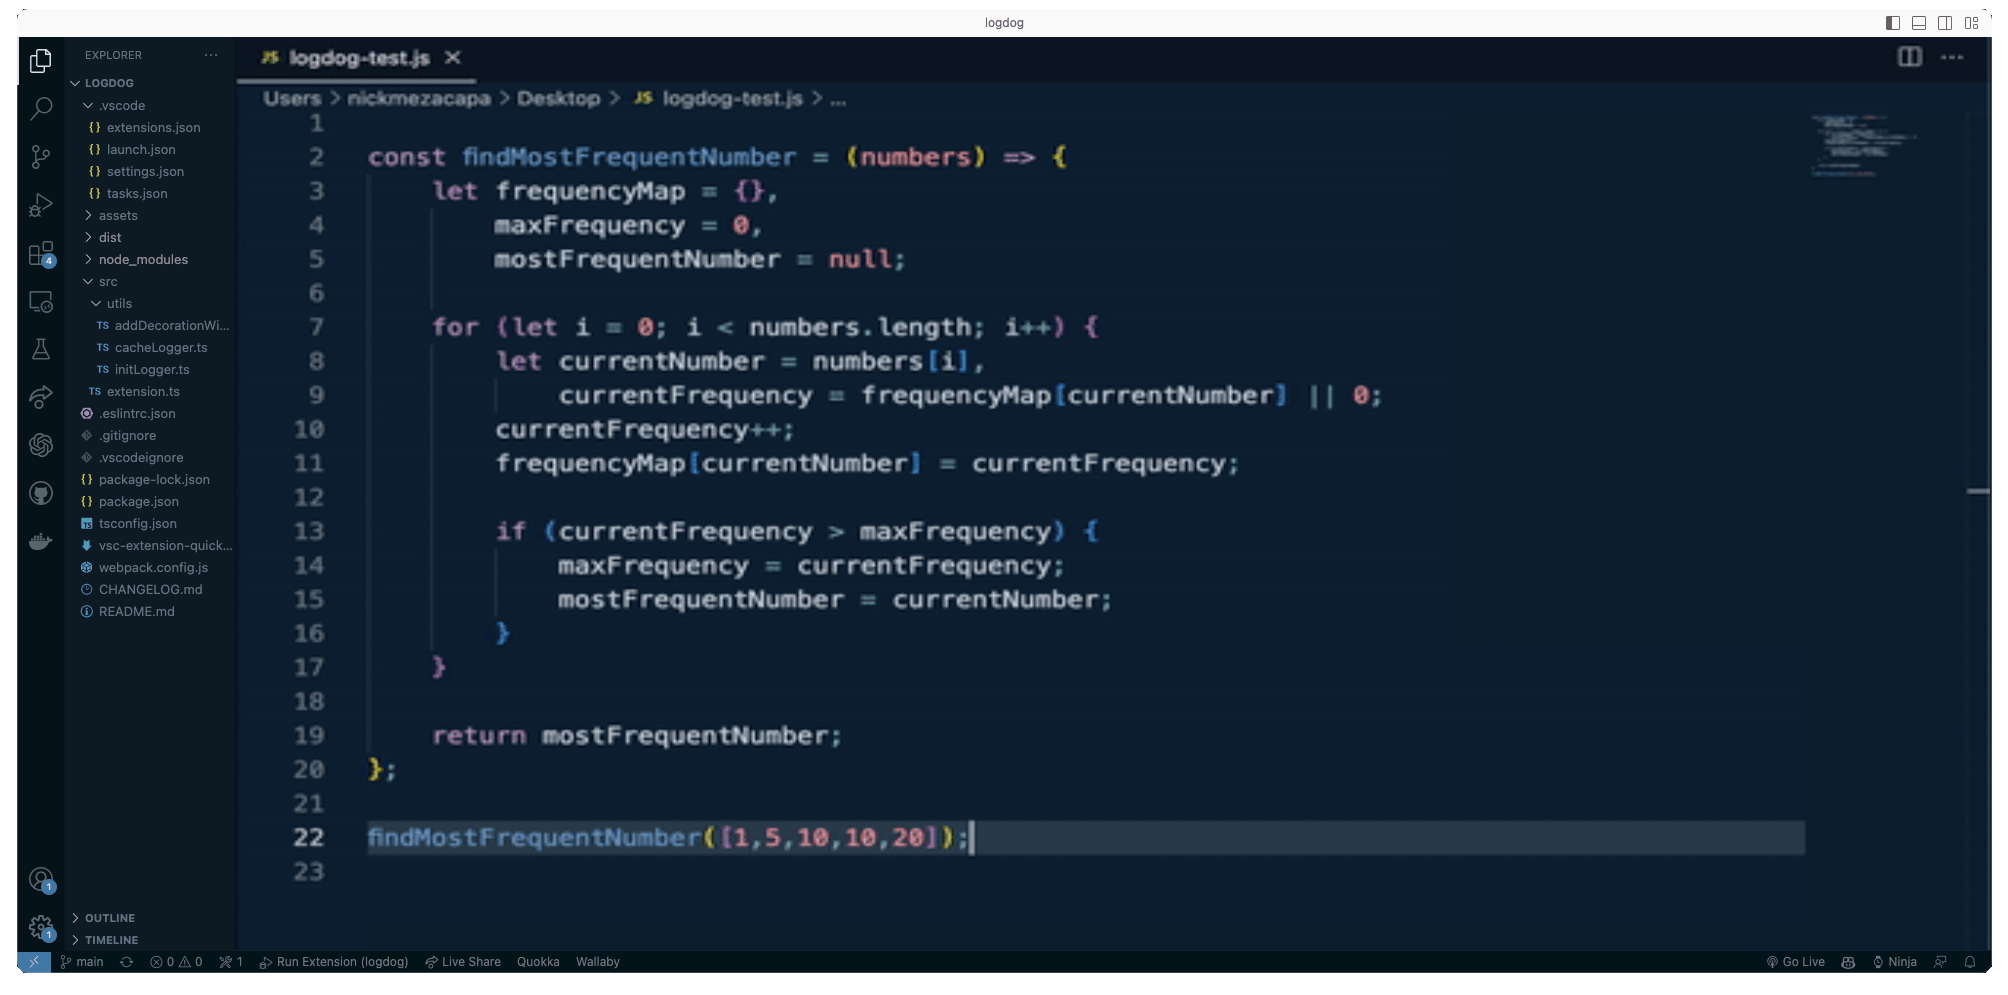The height and width of the screenshot is (995, 2008).
Task: Collapse the src folder
Action: tap(108, 281)
